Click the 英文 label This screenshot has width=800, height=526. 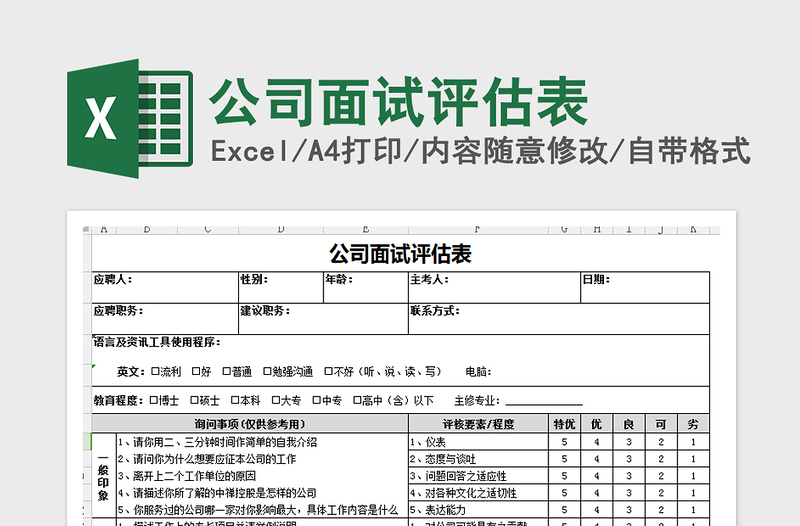(x=131, y=372)
